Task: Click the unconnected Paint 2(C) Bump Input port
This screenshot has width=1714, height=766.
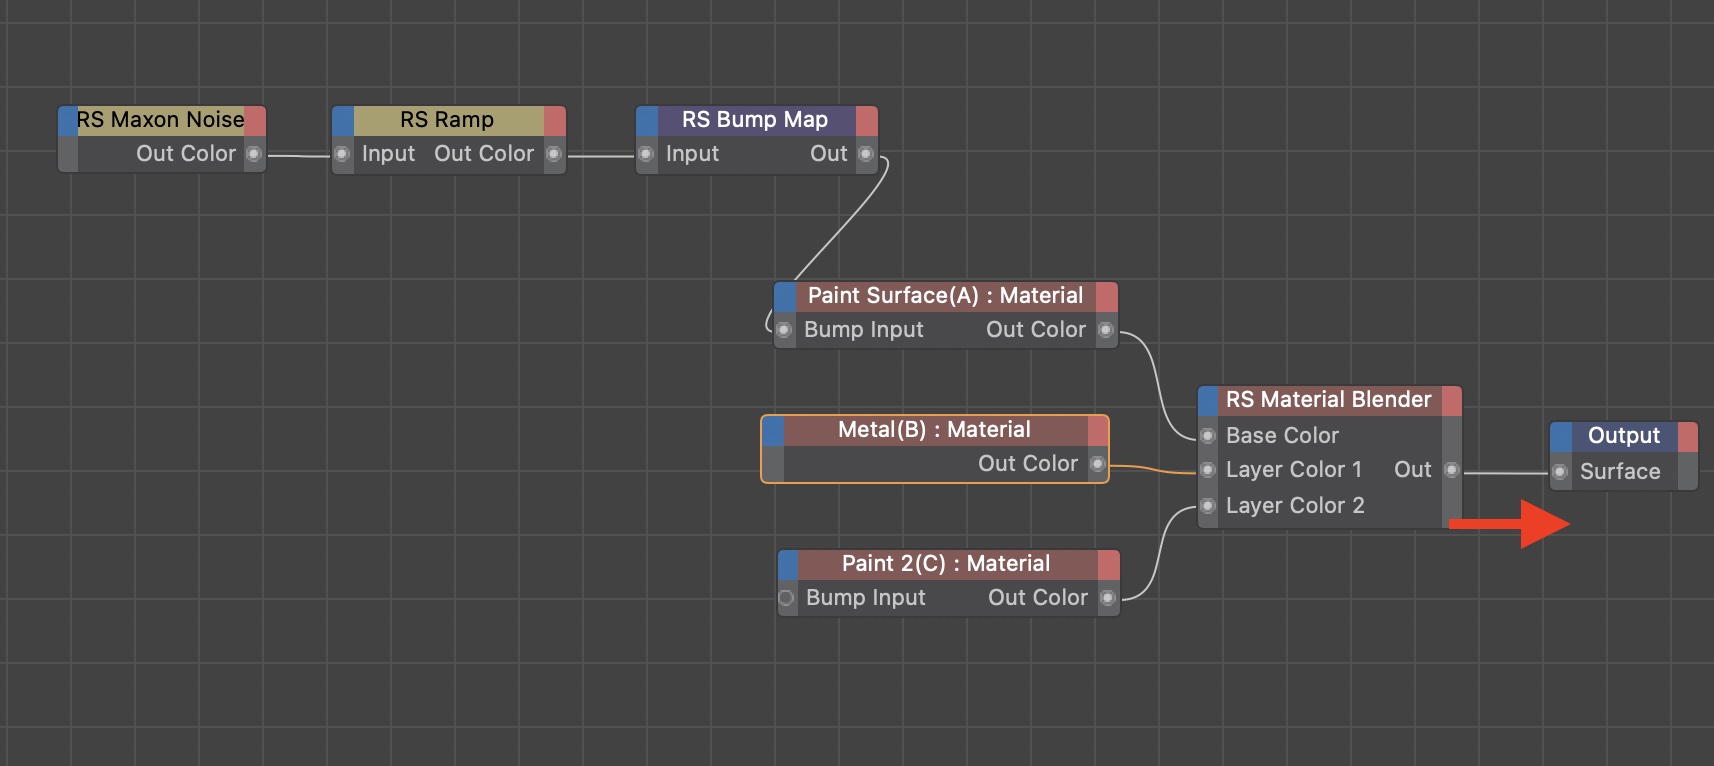Action: tap(787, 598)
